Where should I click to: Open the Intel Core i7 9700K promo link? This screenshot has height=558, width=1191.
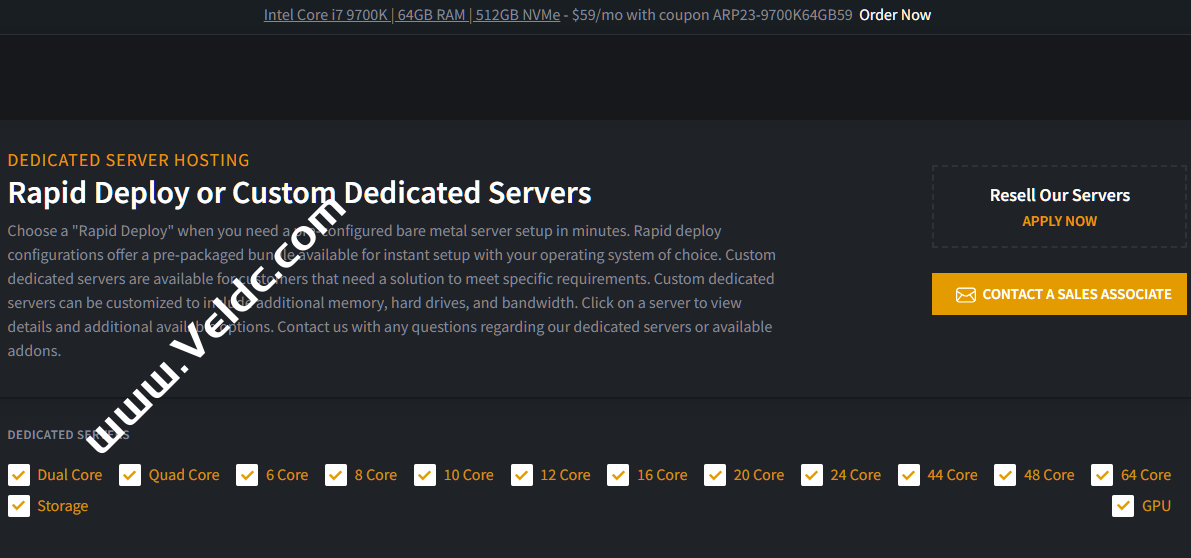[x=412, y=15]
